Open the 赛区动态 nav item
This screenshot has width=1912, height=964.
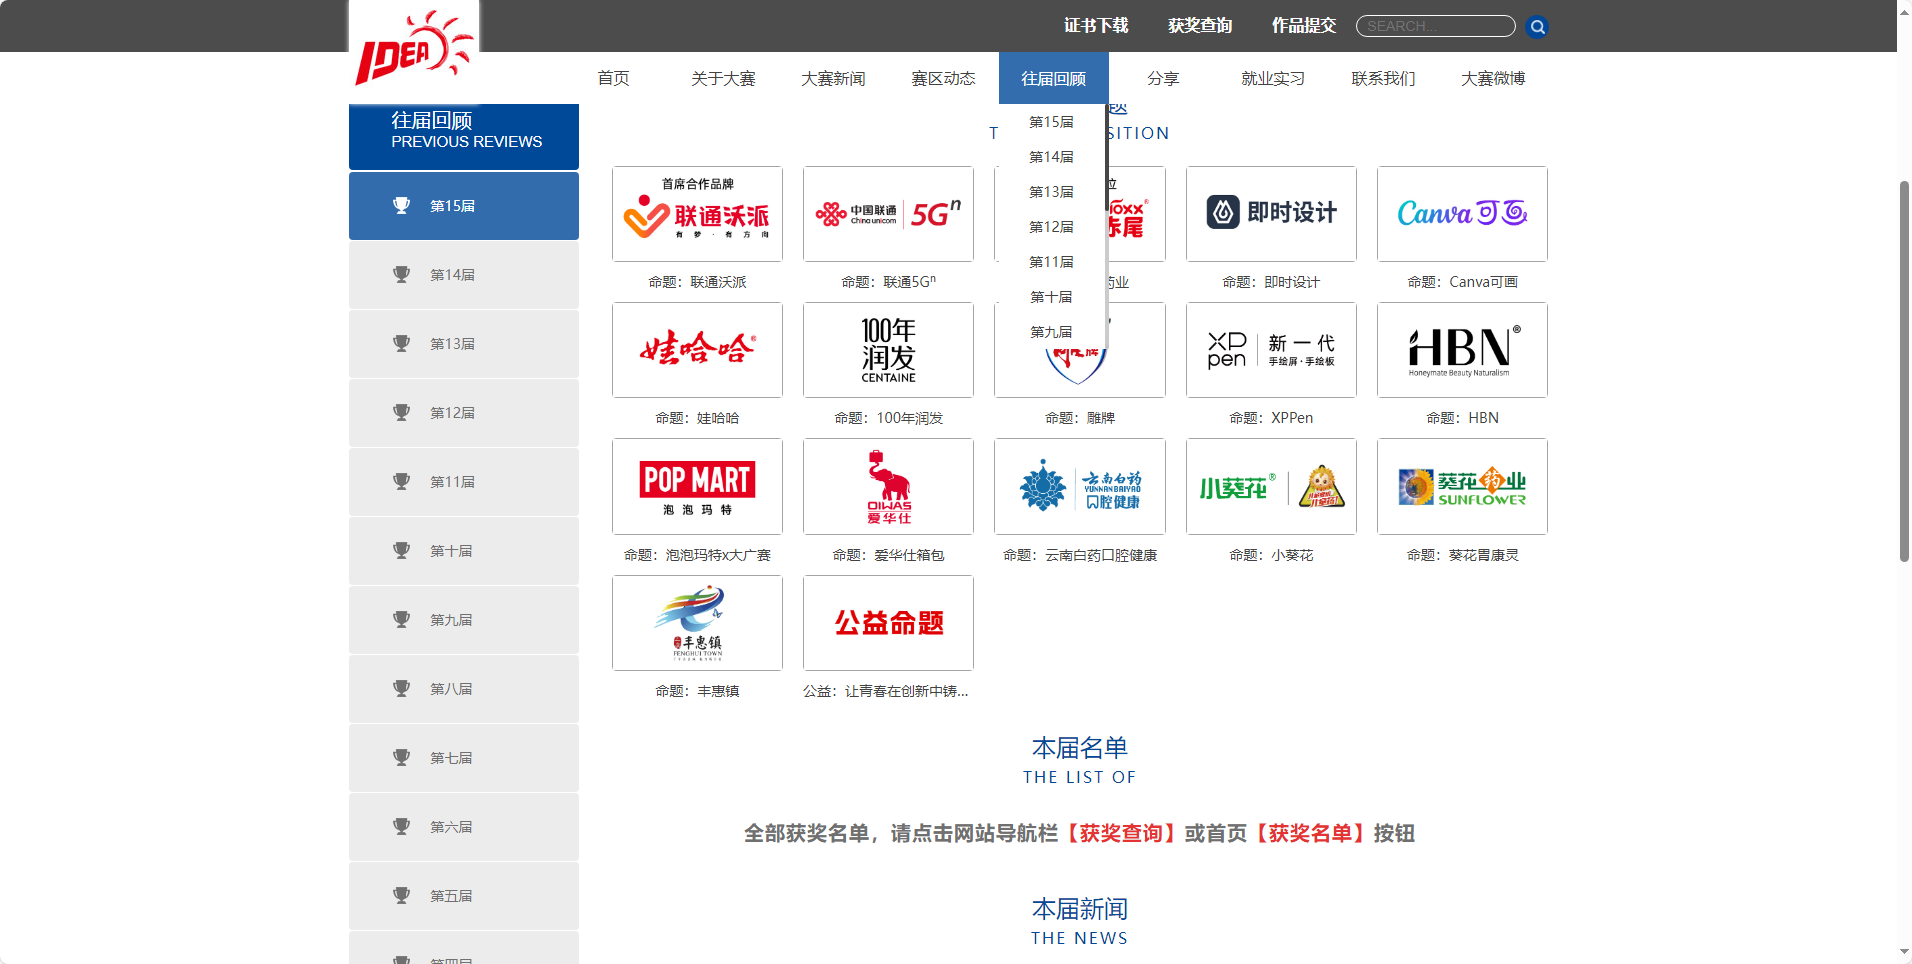pyautogui.click(x=943, y=78)
